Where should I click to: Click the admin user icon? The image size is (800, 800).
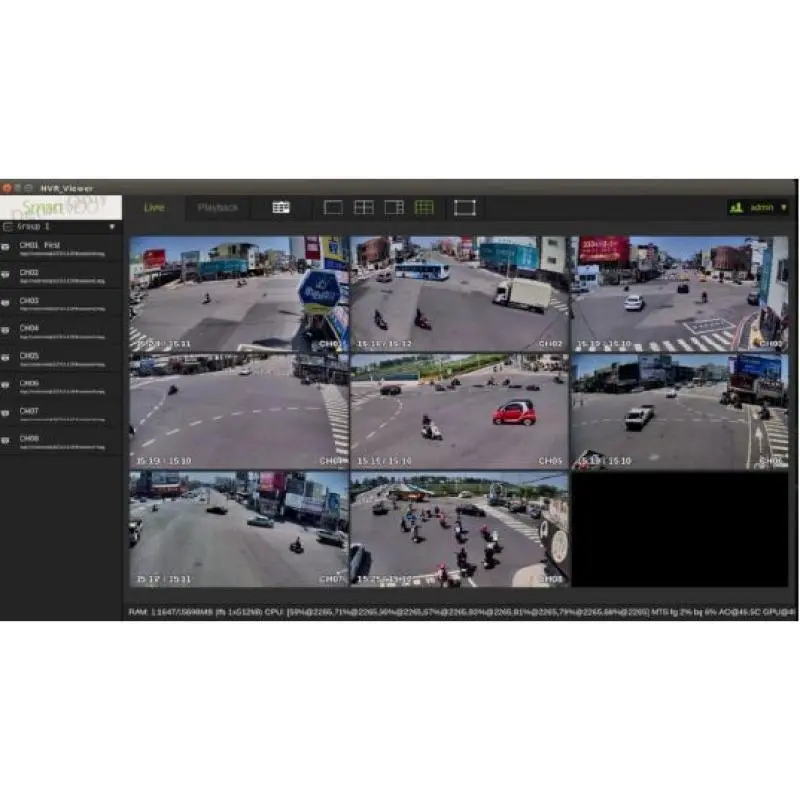point(736,208)
